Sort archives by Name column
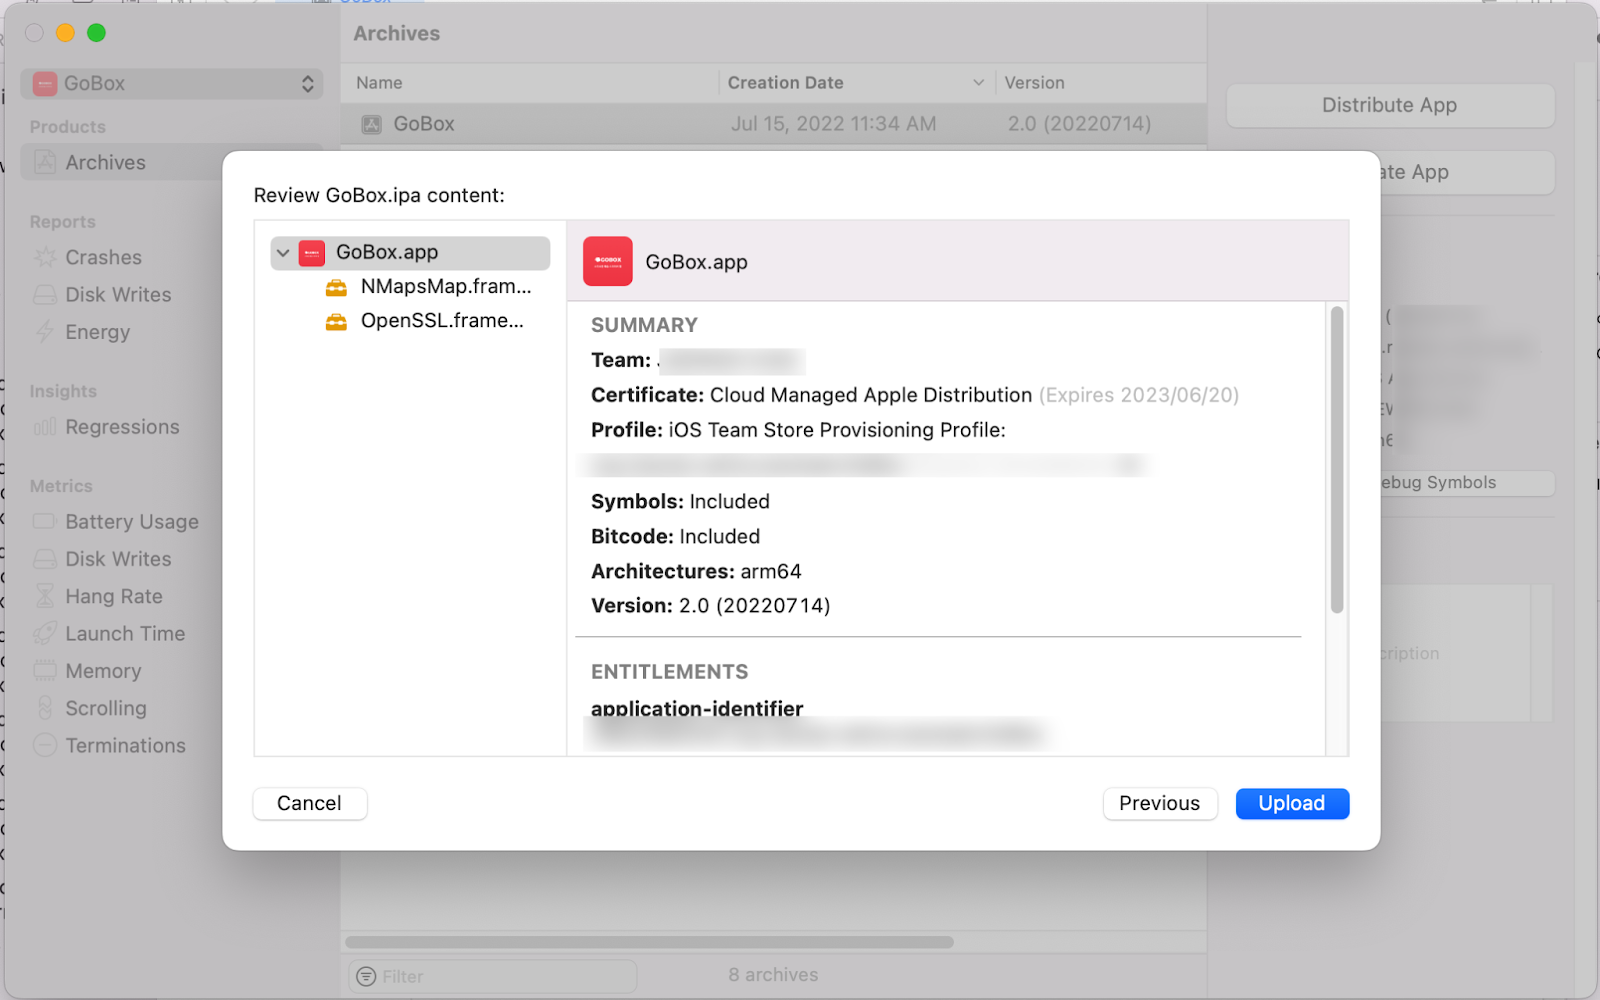 529,83
